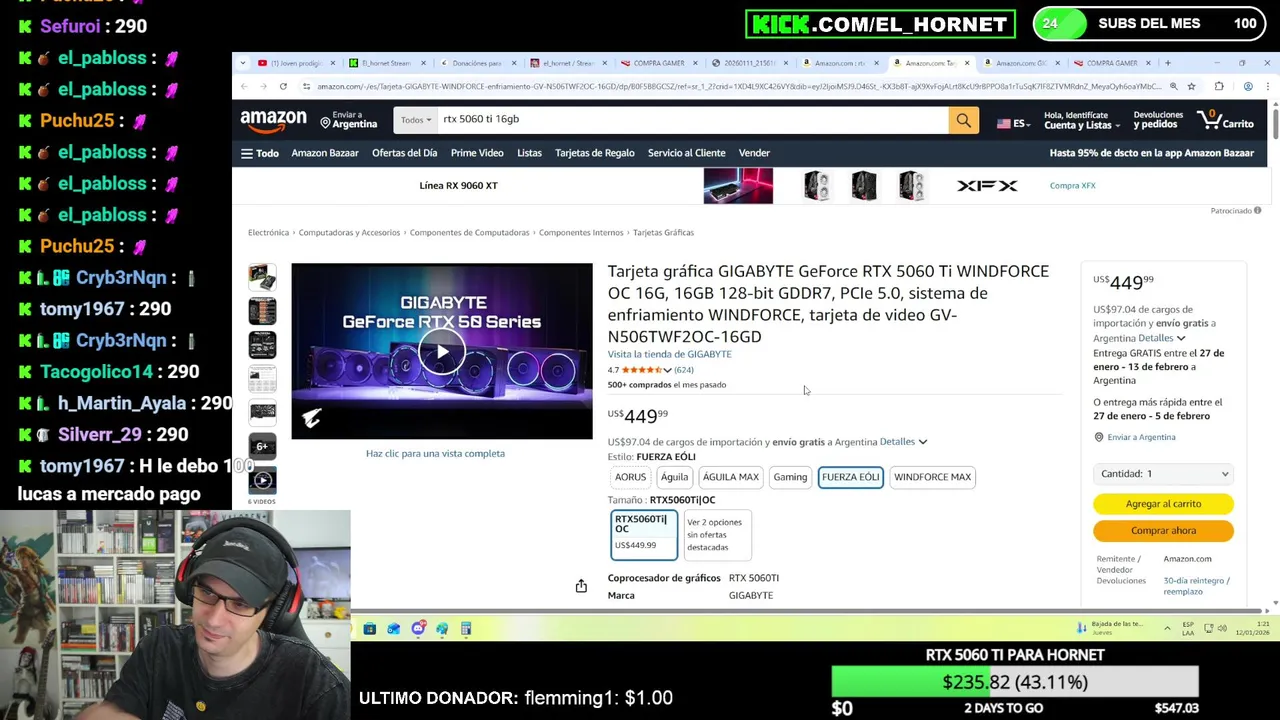Select the RTX5060Ti|OC size option

(x=644, y=534)
